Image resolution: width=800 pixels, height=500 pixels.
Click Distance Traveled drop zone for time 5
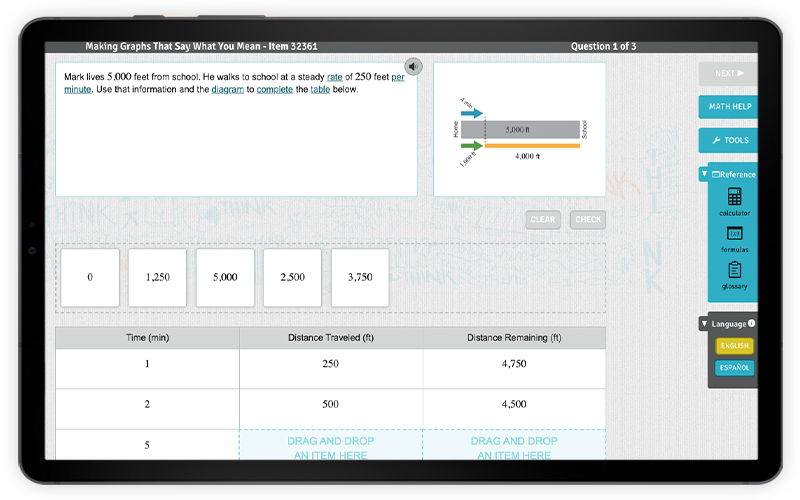coord(331,445)
